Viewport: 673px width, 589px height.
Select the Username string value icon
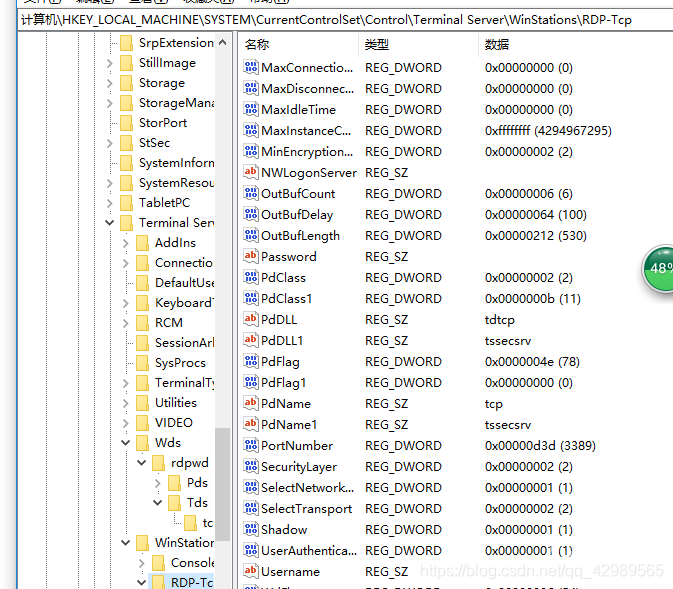[x=251, y=571]
